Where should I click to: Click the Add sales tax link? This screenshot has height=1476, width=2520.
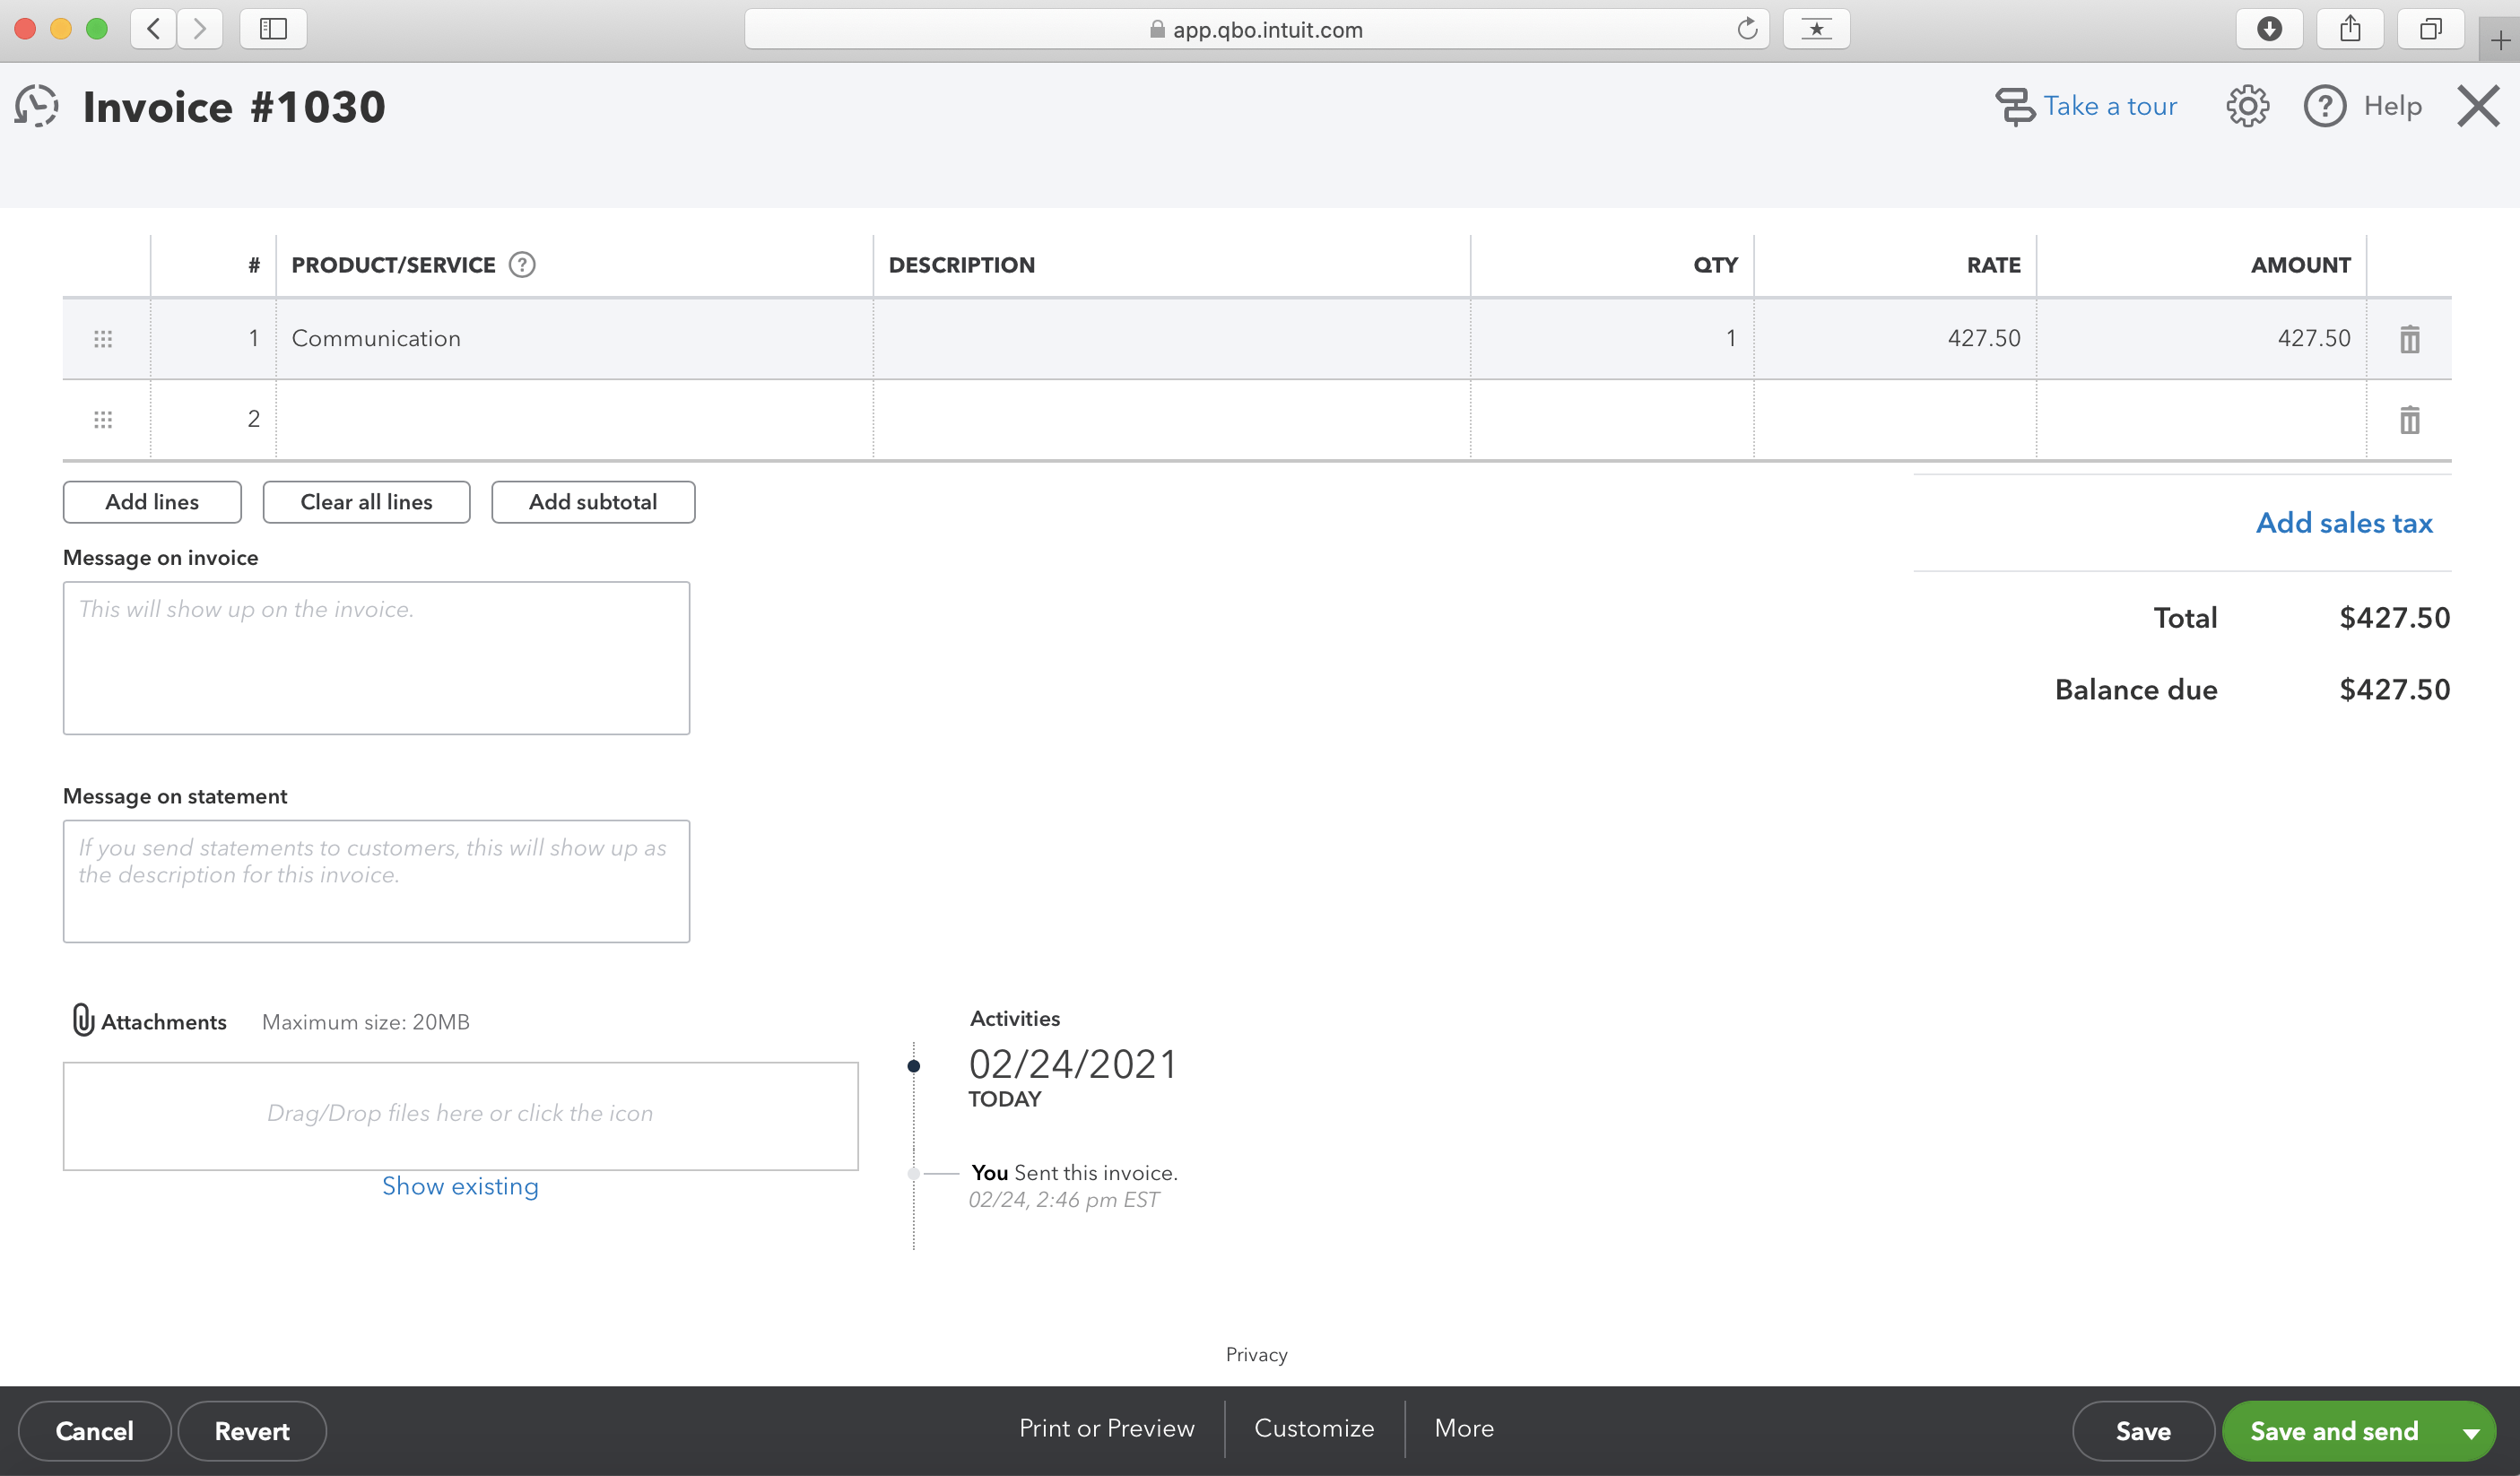[2343, 523]
